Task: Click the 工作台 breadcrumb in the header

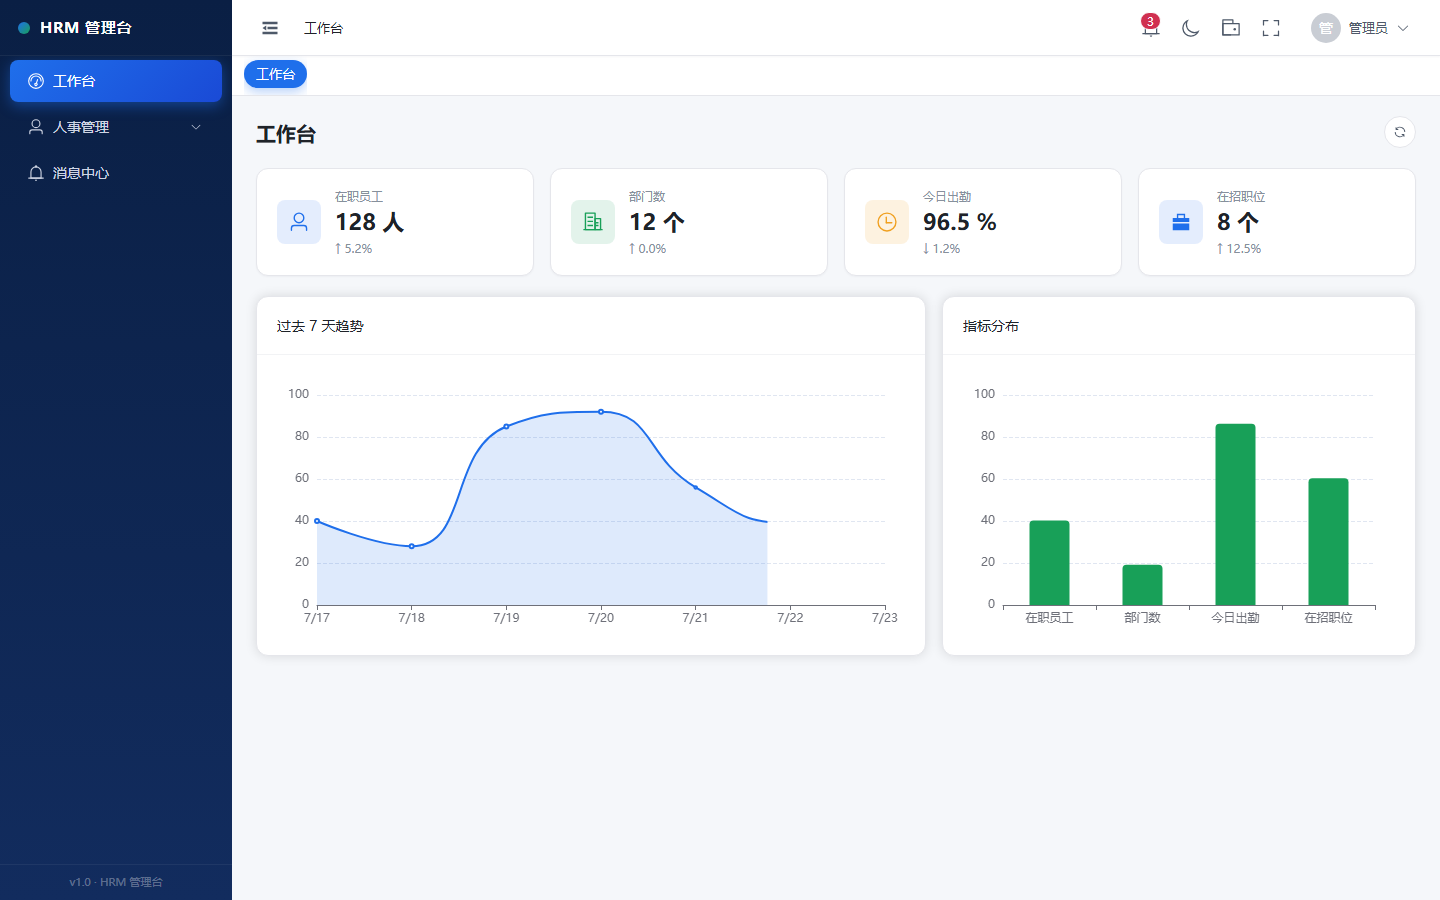Action: (323, 28)
